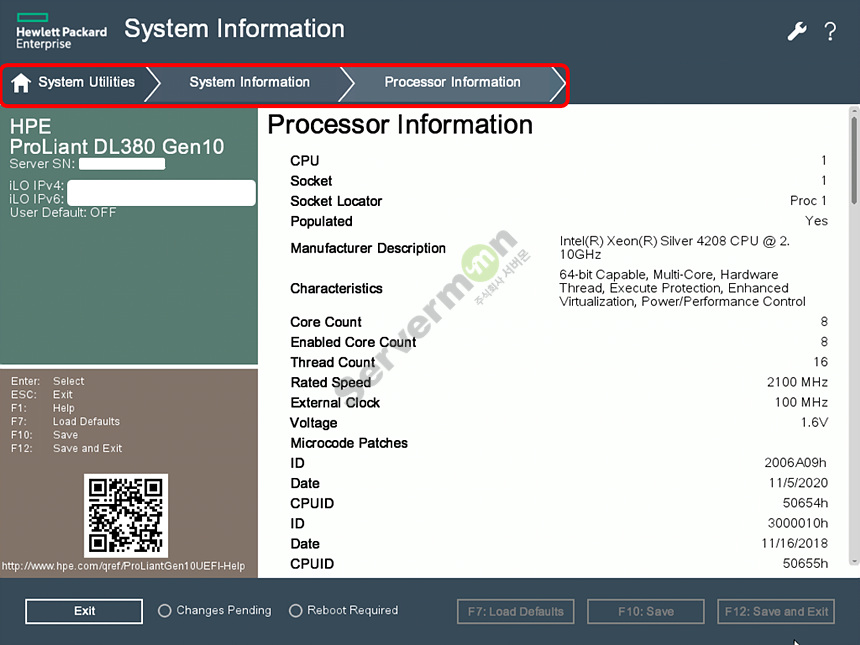Select Processor Information breadcrumb

452,82
